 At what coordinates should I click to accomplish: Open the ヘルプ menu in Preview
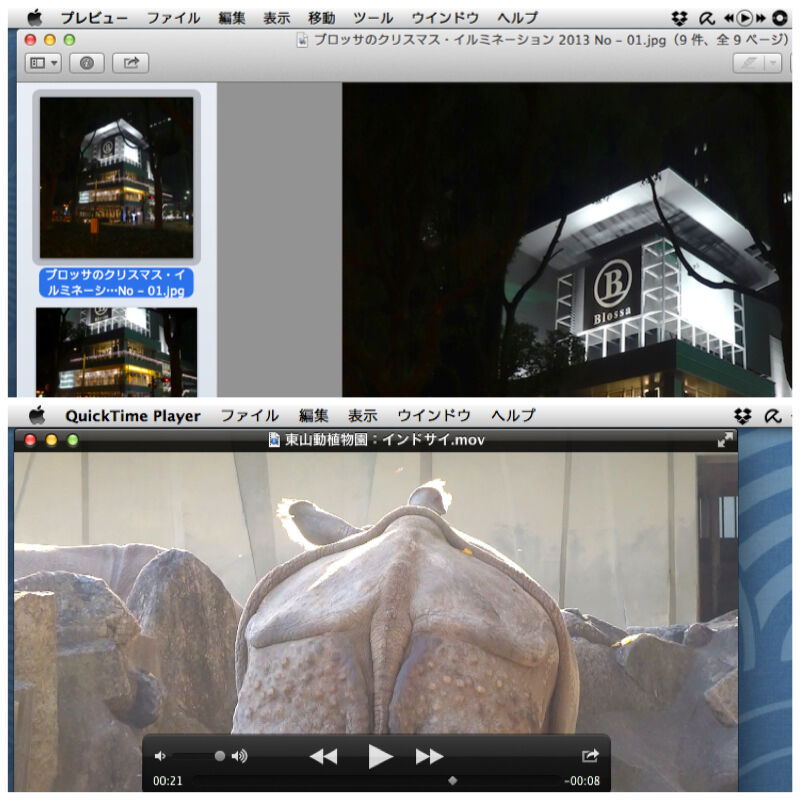[517, 18]
